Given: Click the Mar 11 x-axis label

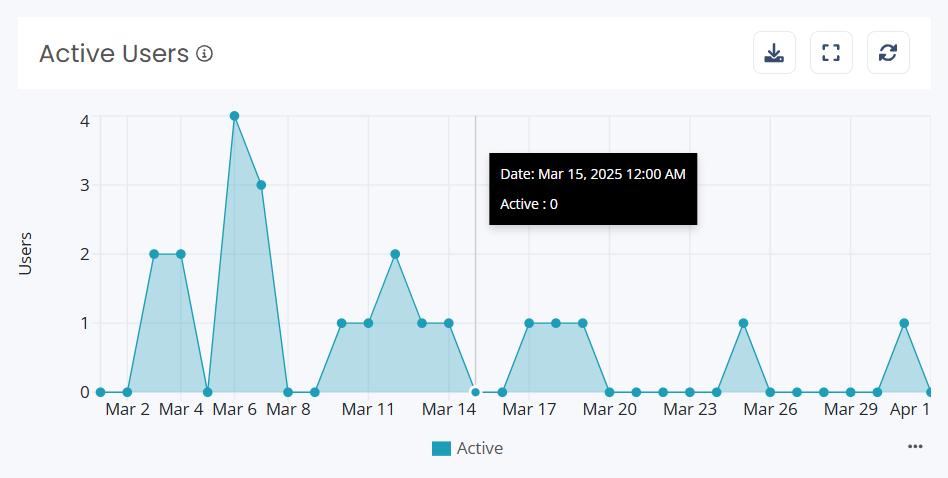Looking at the screenshot, I should tap(368, 410).
